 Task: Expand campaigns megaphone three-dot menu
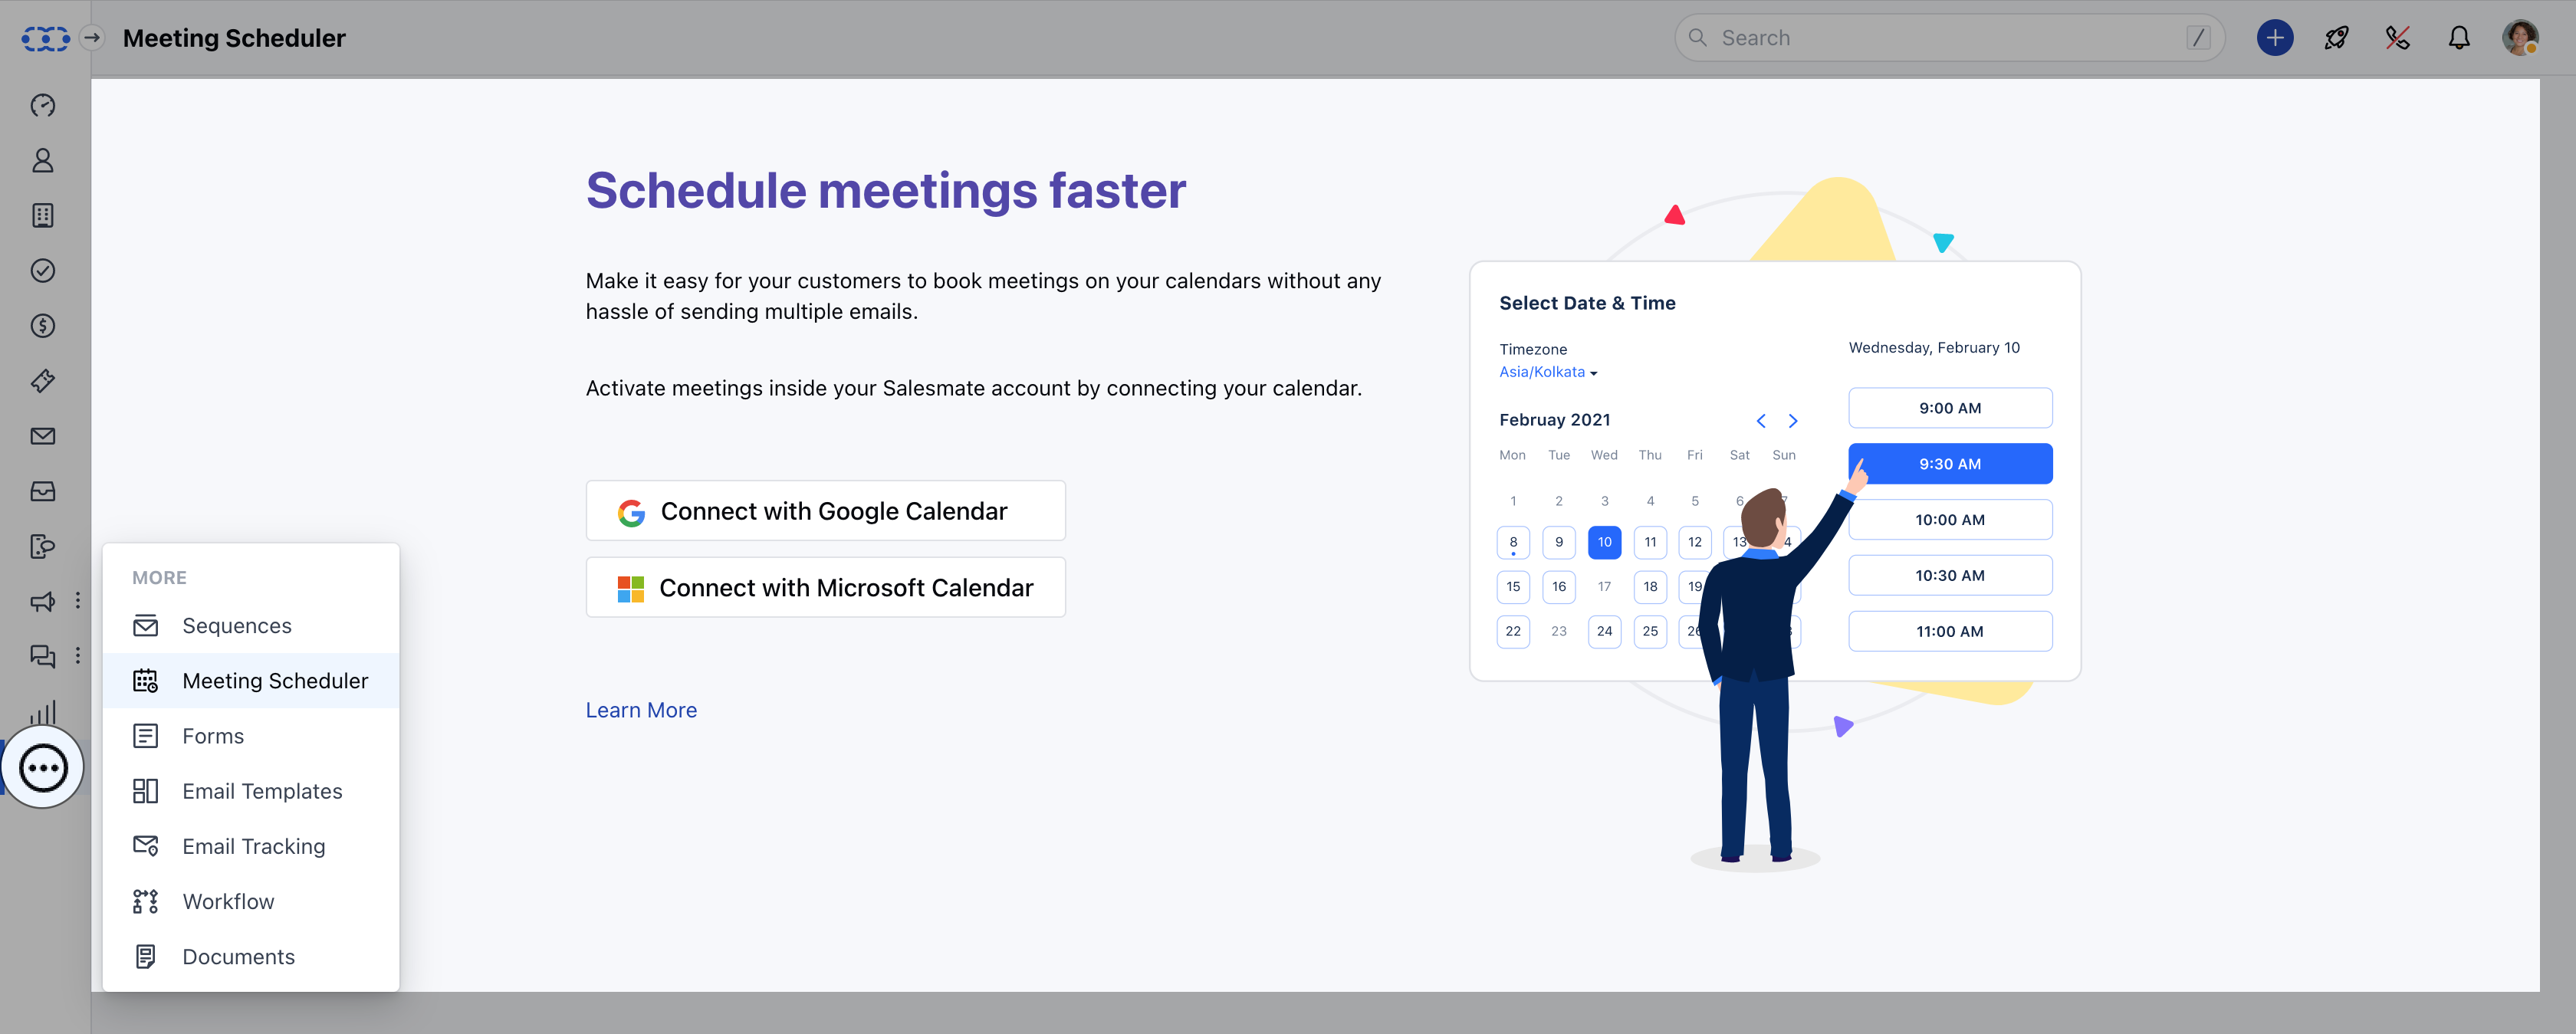coord(78,601)
